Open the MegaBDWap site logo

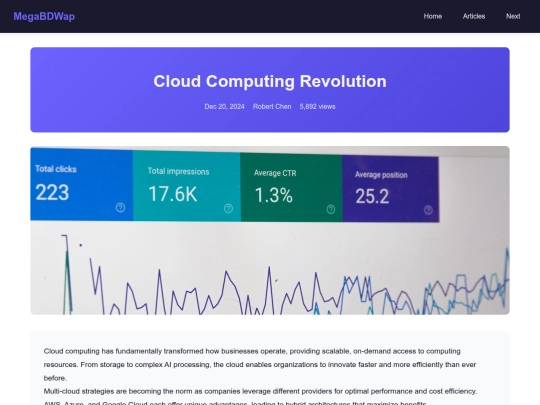[44, 16]
